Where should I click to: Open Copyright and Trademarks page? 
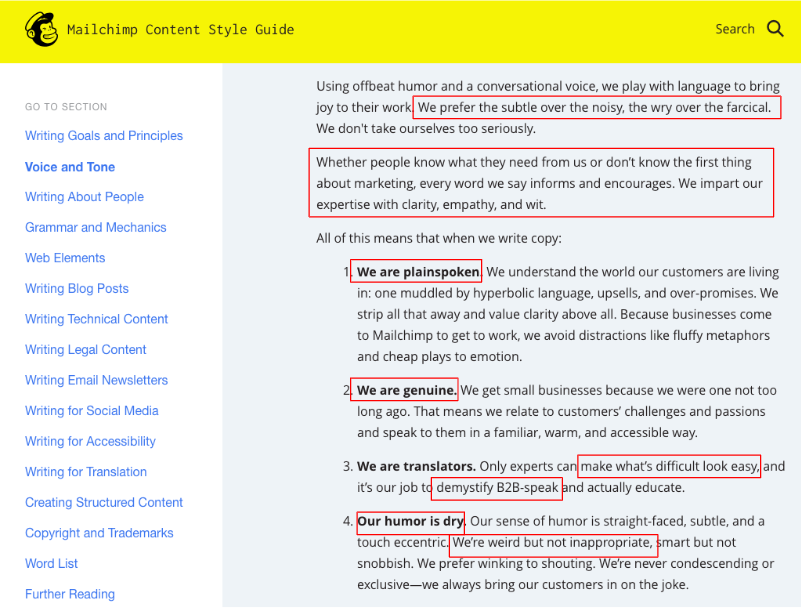pos(99,533)
